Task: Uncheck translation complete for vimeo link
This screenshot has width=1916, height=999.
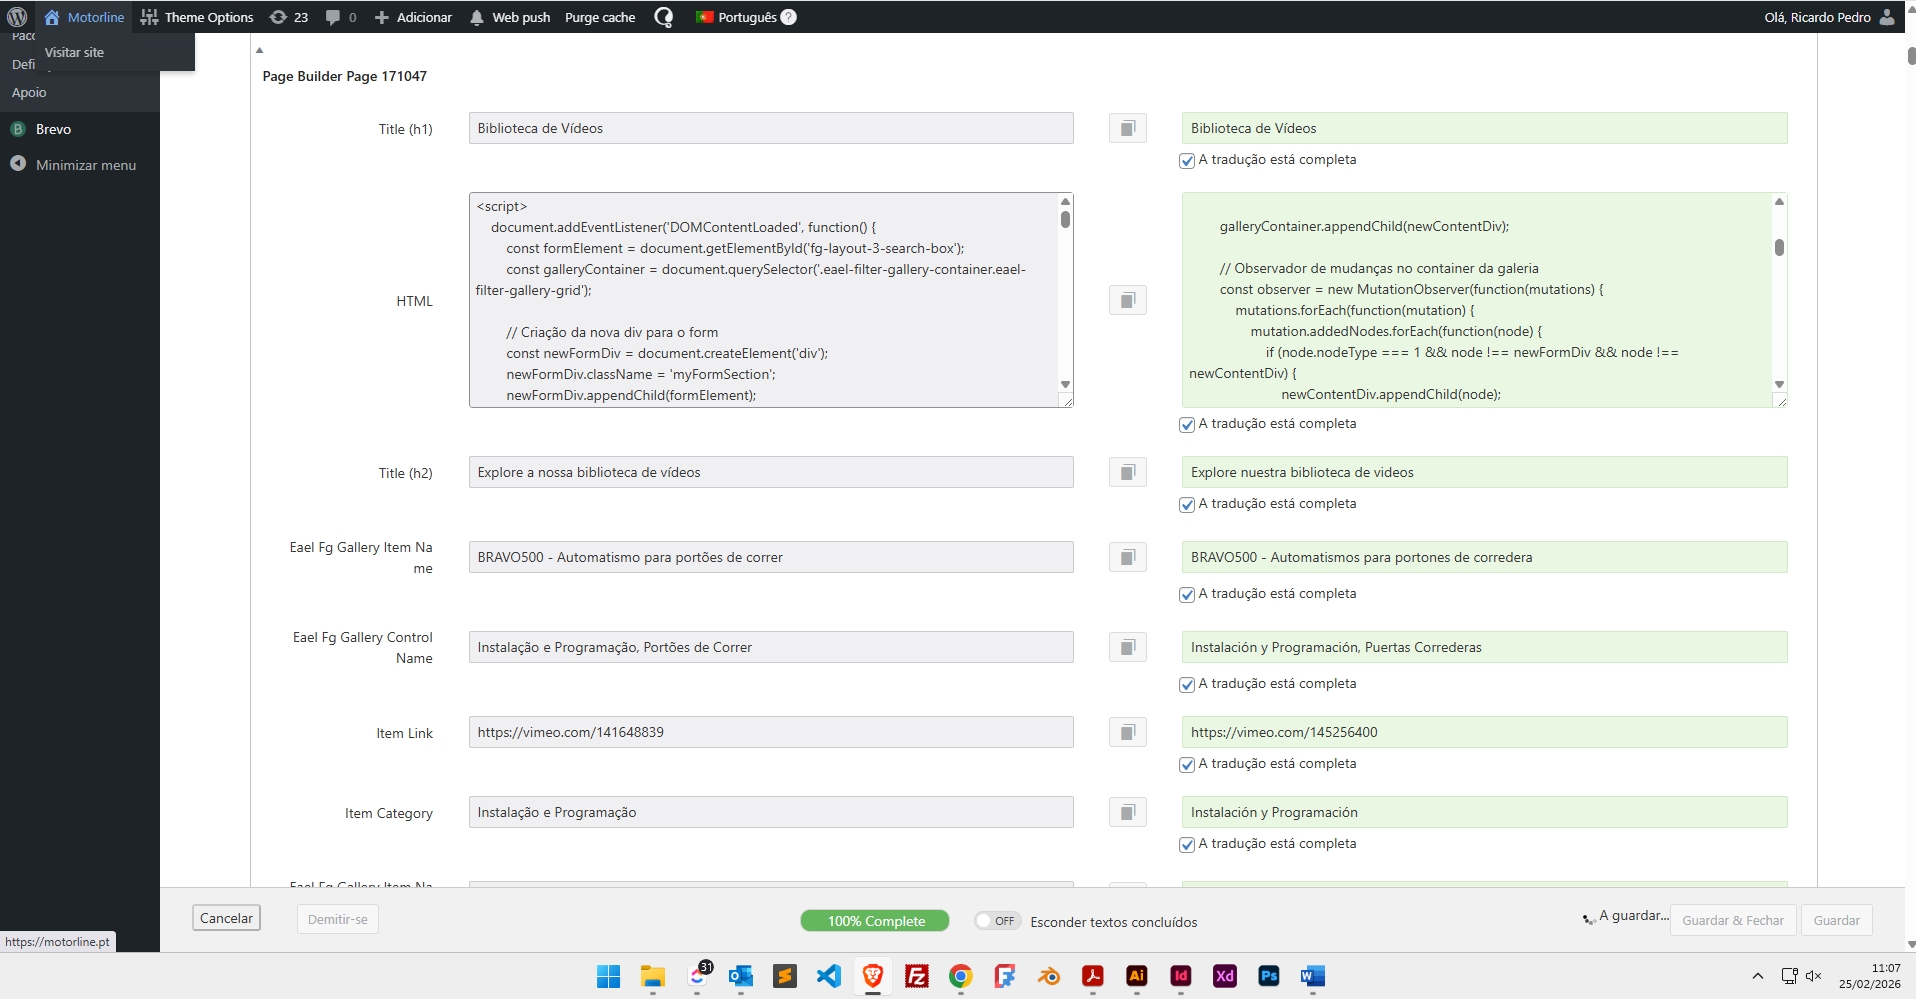Action: point(1187,764)
